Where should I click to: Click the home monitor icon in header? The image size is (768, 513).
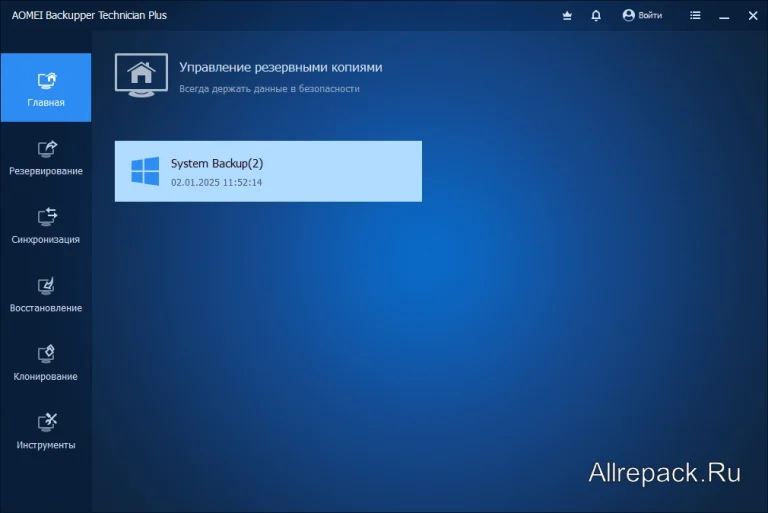tap(141, 75)
